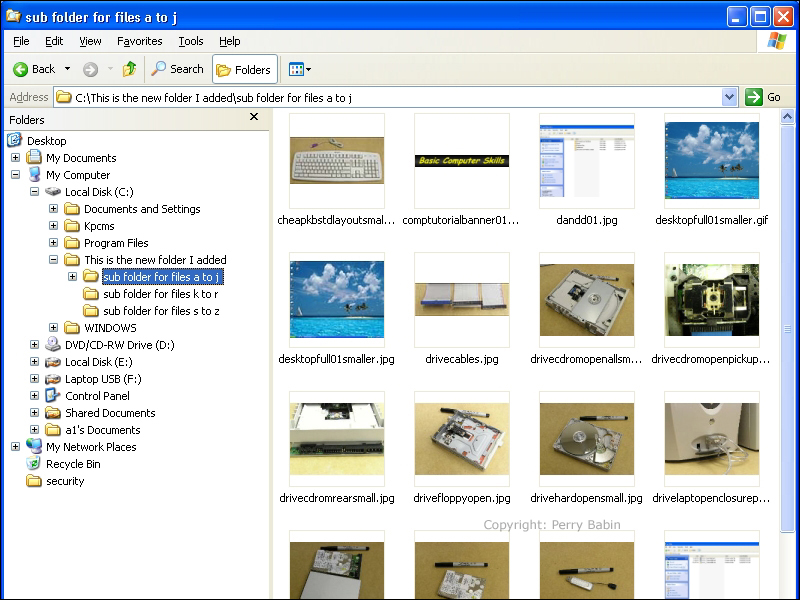The width and height of the screenshot is (800, 600).
Task: Select the My Network Places icon
Action: coord(34,446)
